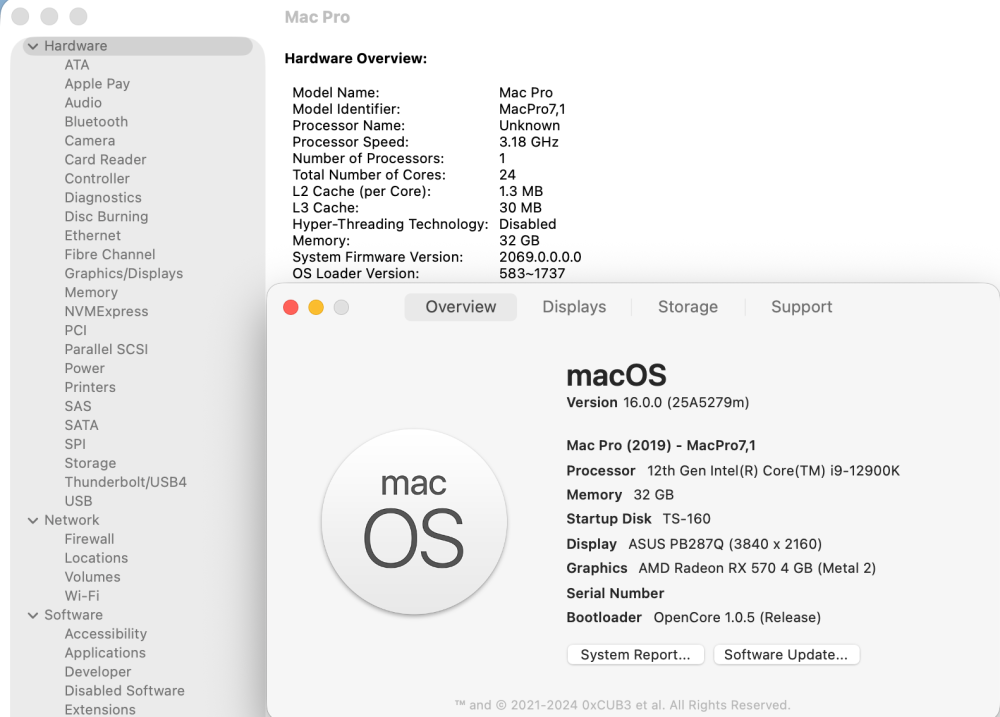Open the Support tab

802,307
